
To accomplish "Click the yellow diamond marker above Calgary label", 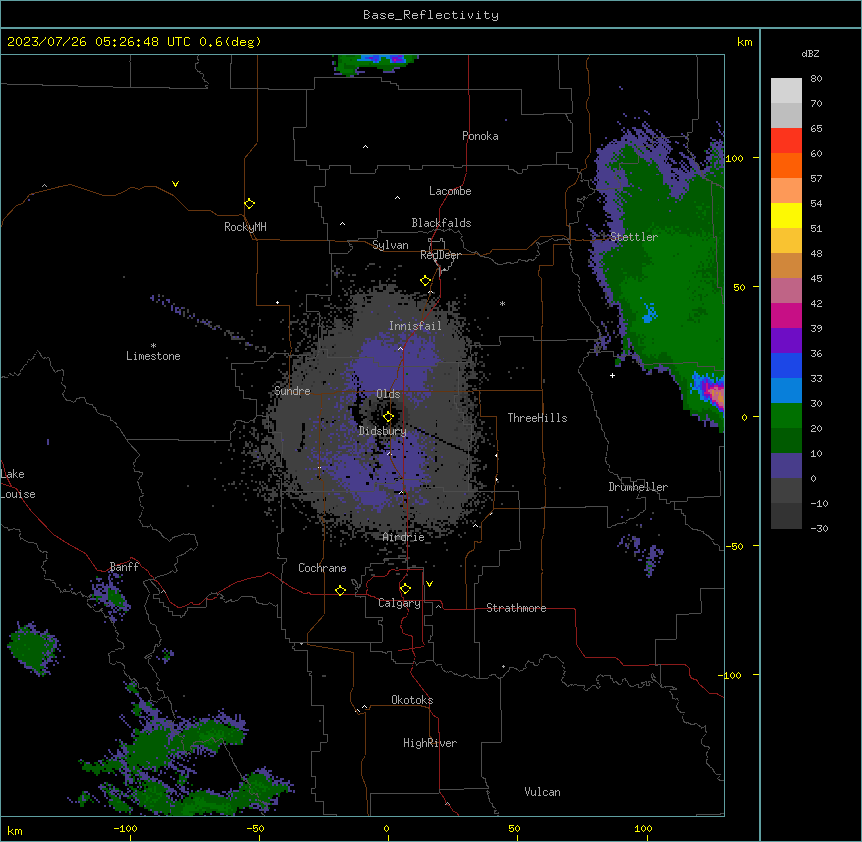I will click(x=405, y=588).
